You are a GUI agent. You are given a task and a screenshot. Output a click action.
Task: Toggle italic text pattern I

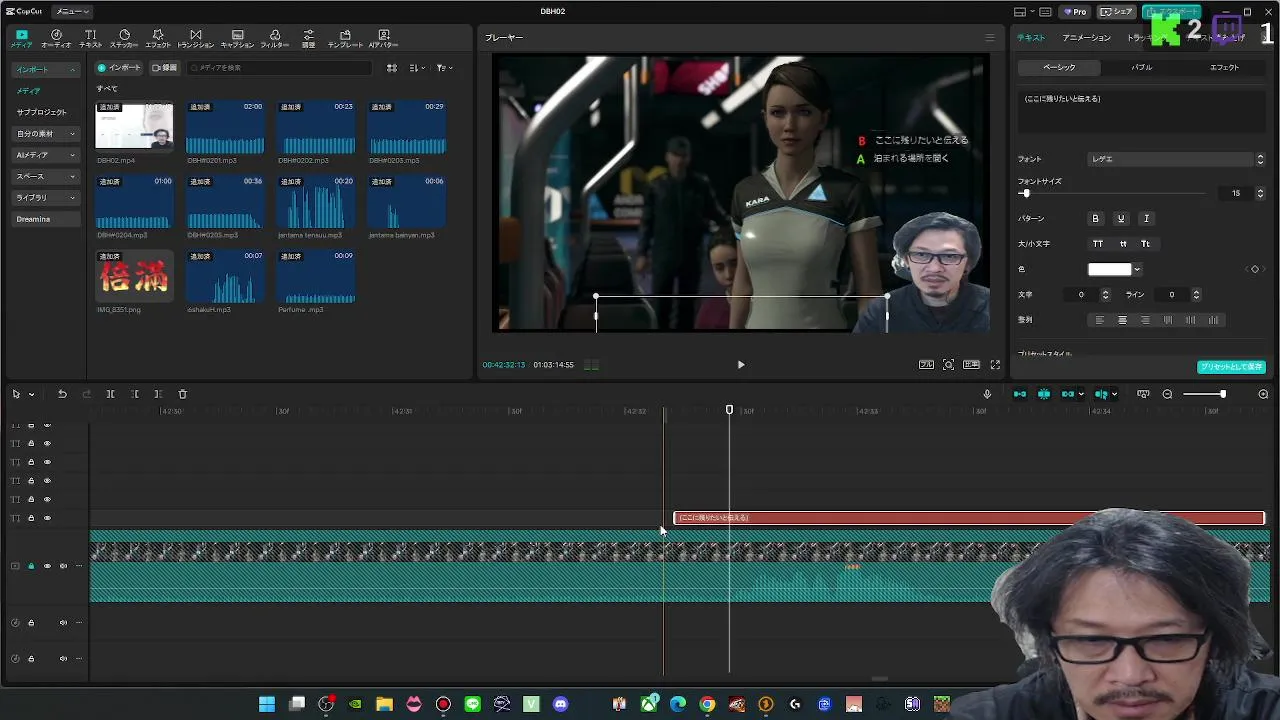click(x=1146, y=218)
